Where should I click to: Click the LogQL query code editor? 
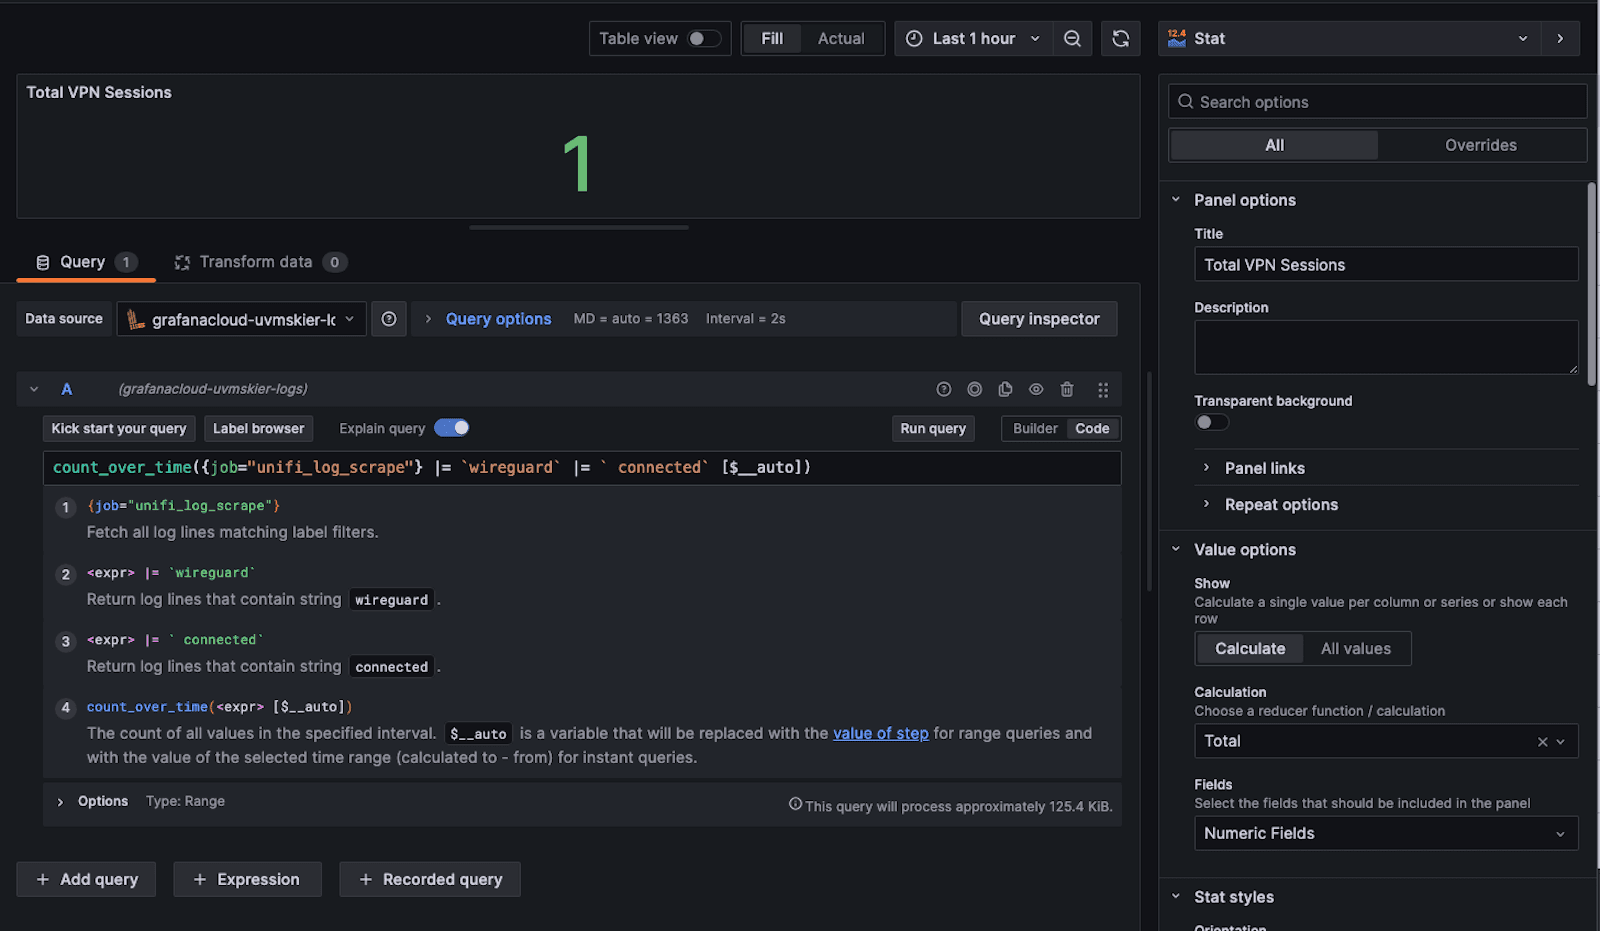582,468
